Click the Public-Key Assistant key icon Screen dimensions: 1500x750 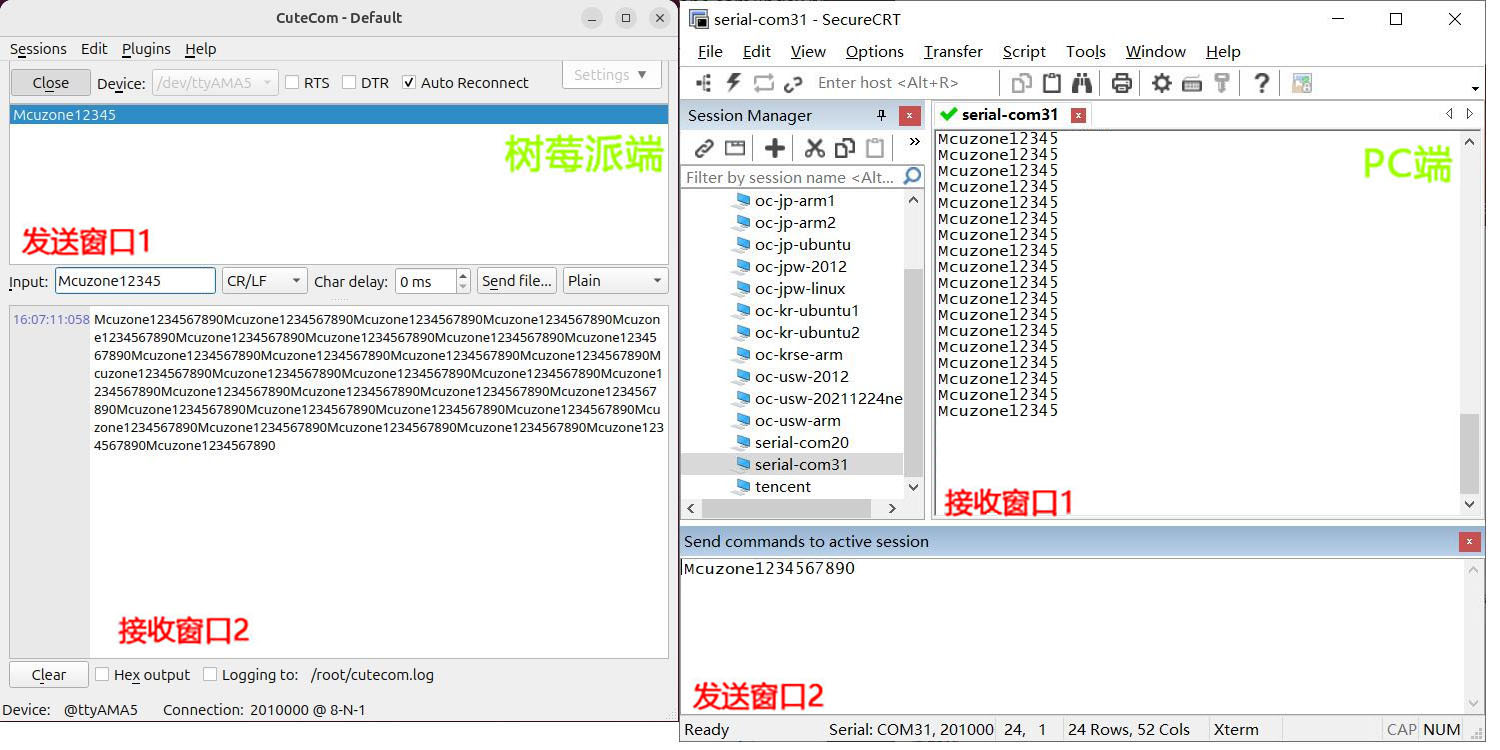1221,83
